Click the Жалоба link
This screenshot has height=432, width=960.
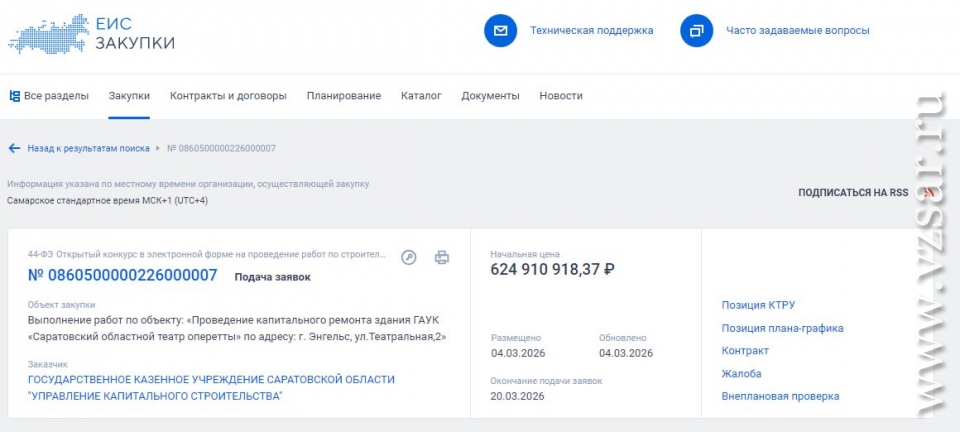click(741, 373)
